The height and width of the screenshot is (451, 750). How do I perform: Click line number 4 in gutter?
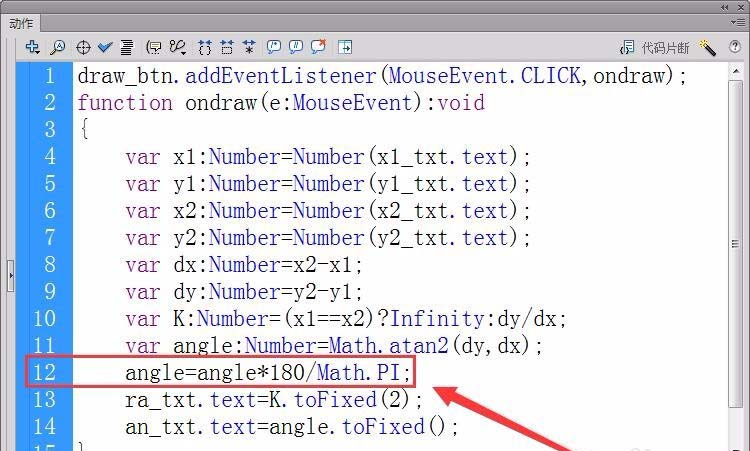[x=50, y=157]
